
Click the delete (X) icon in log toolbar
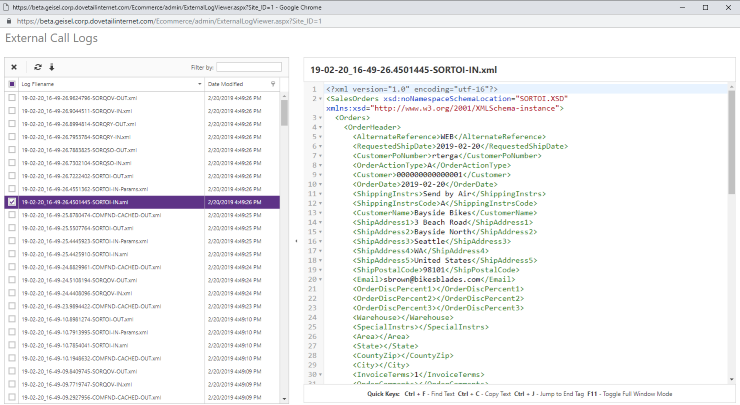pyautogui.click(x=14, y=67)
